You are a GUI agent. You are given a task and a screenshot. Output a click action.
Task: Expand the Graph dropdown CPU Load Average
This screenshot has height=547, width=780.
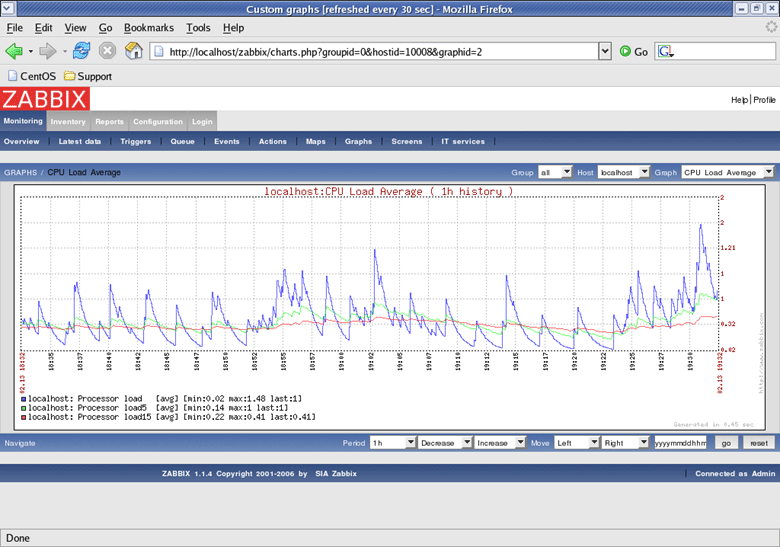728,172
